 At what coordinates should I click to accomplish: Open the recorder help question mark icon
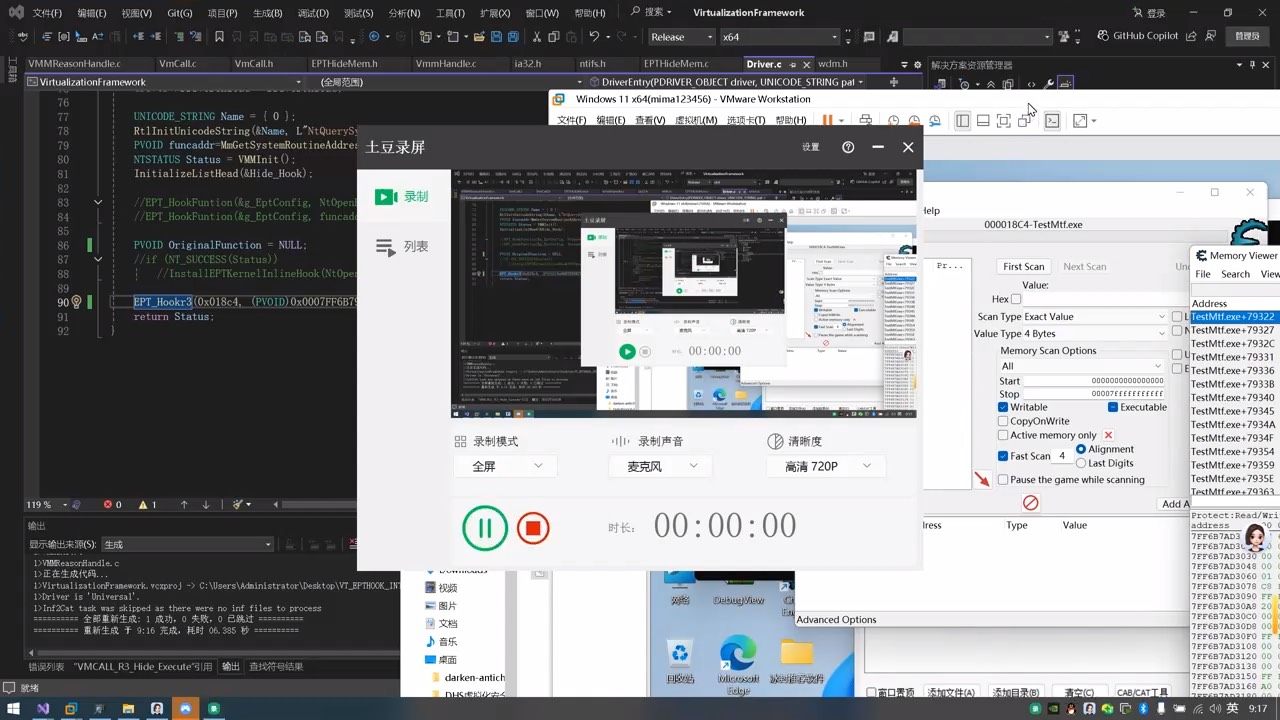point(848,147)
